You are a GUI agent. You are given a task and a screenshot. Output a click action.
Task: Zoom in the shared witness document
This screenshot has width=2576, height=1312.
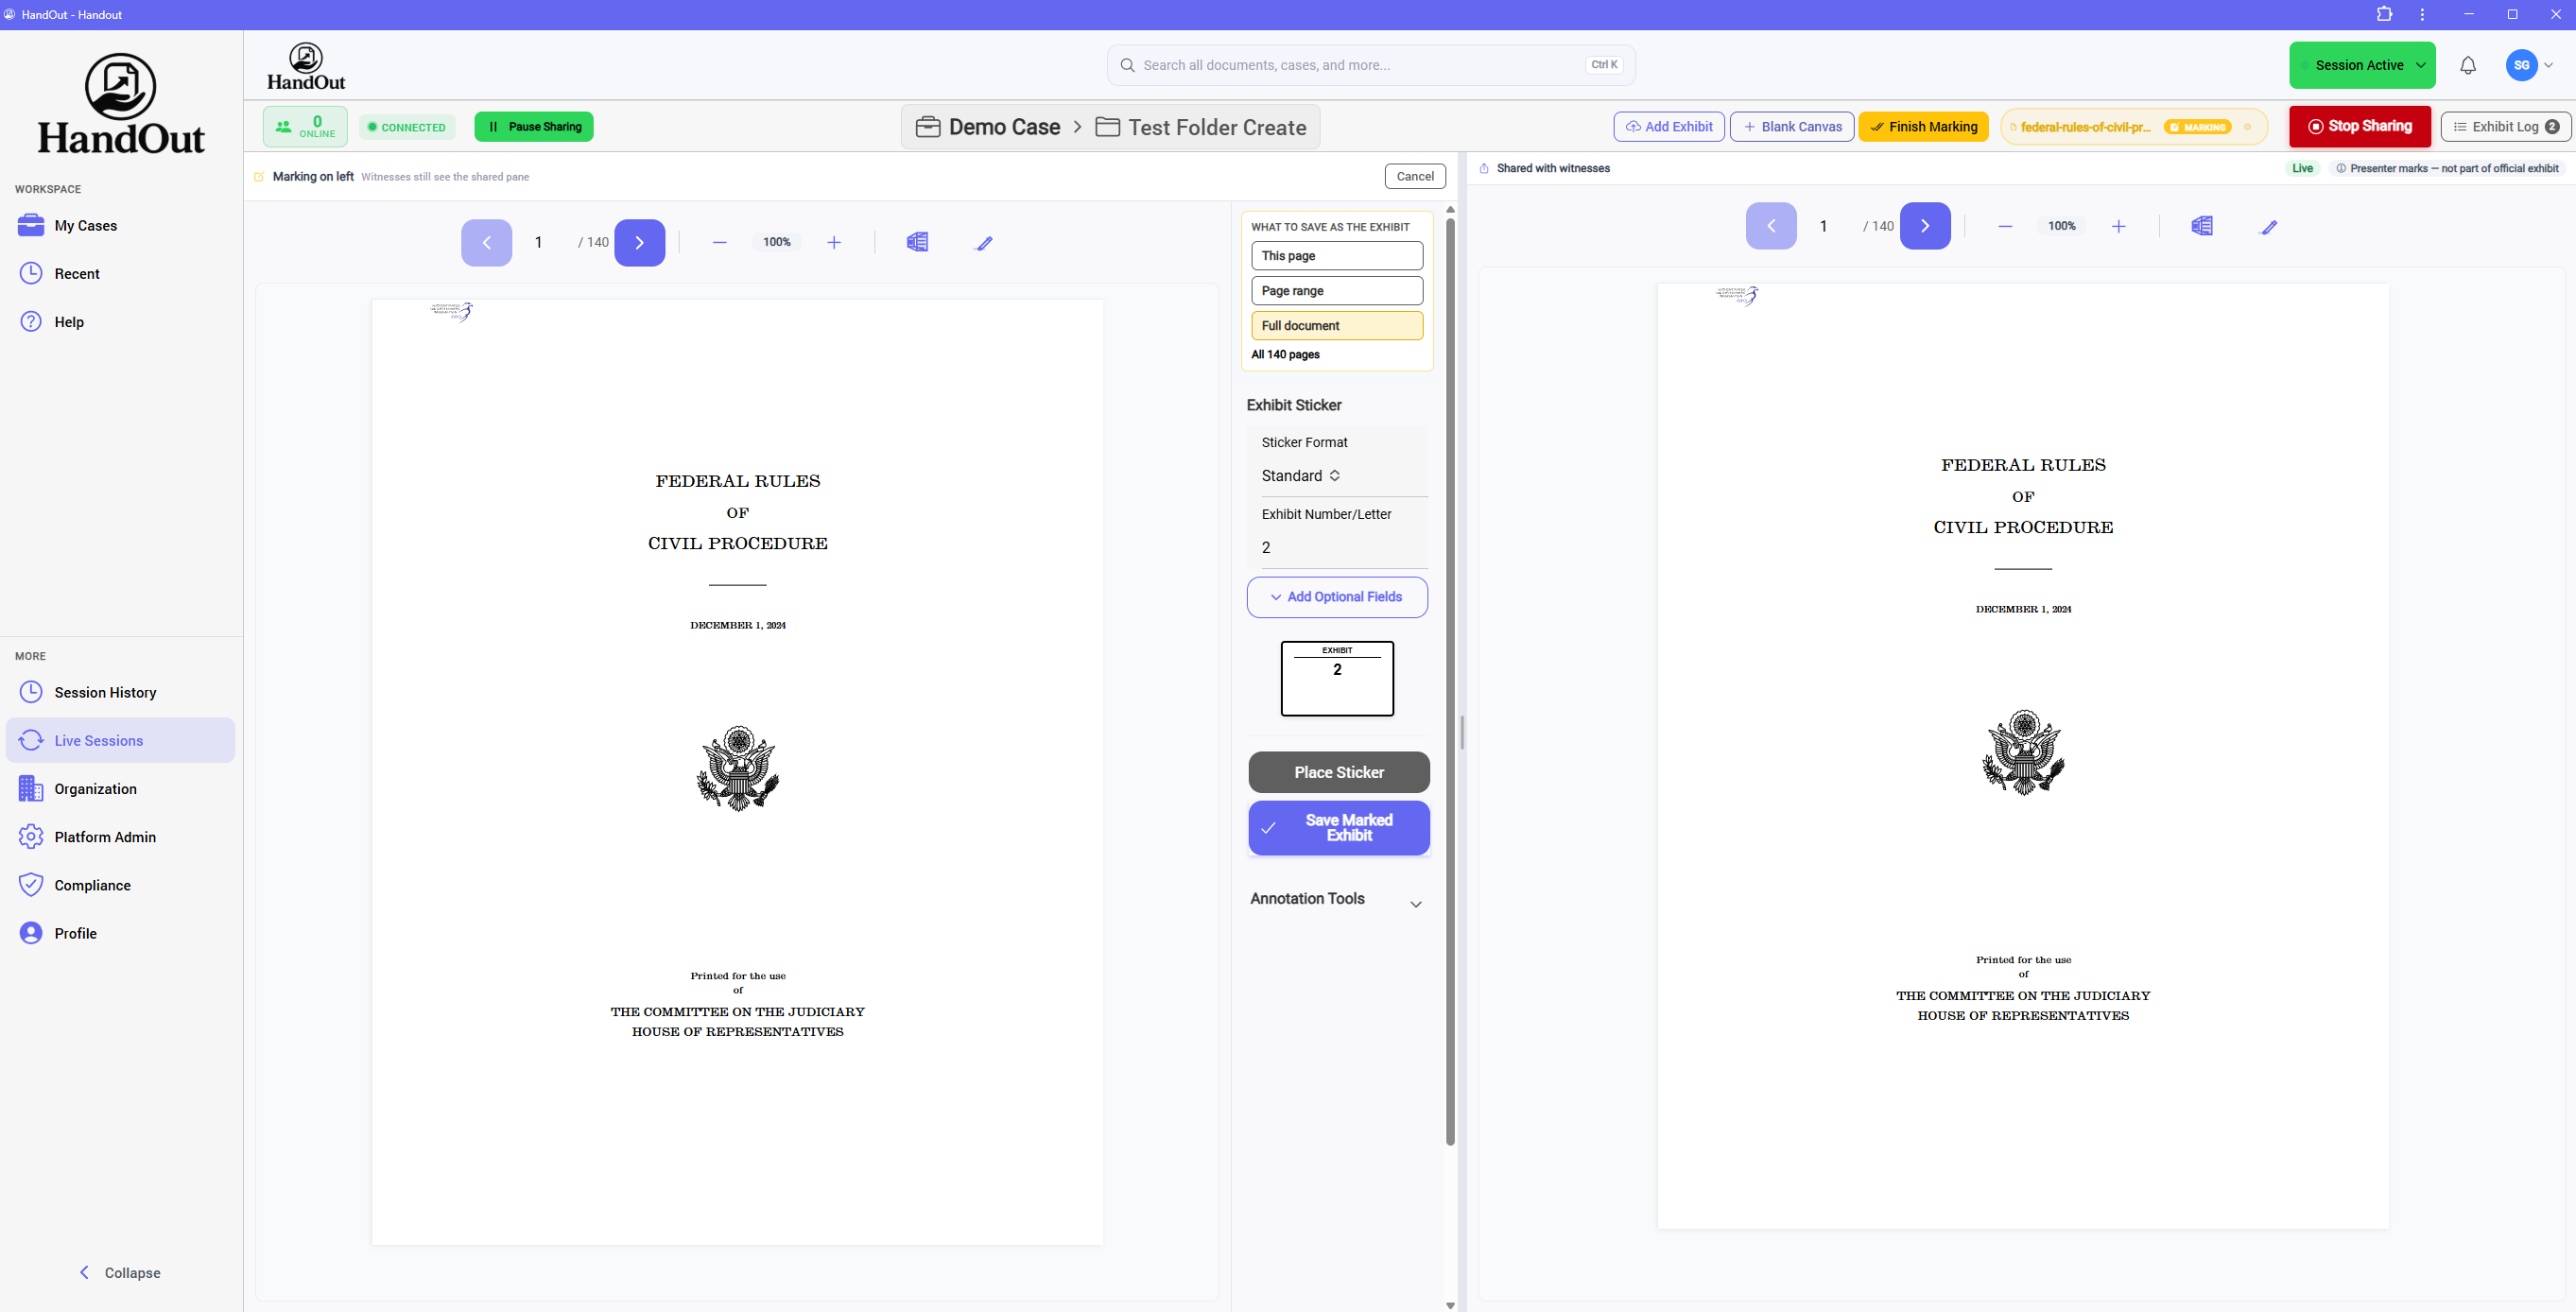click(2119, 226)
